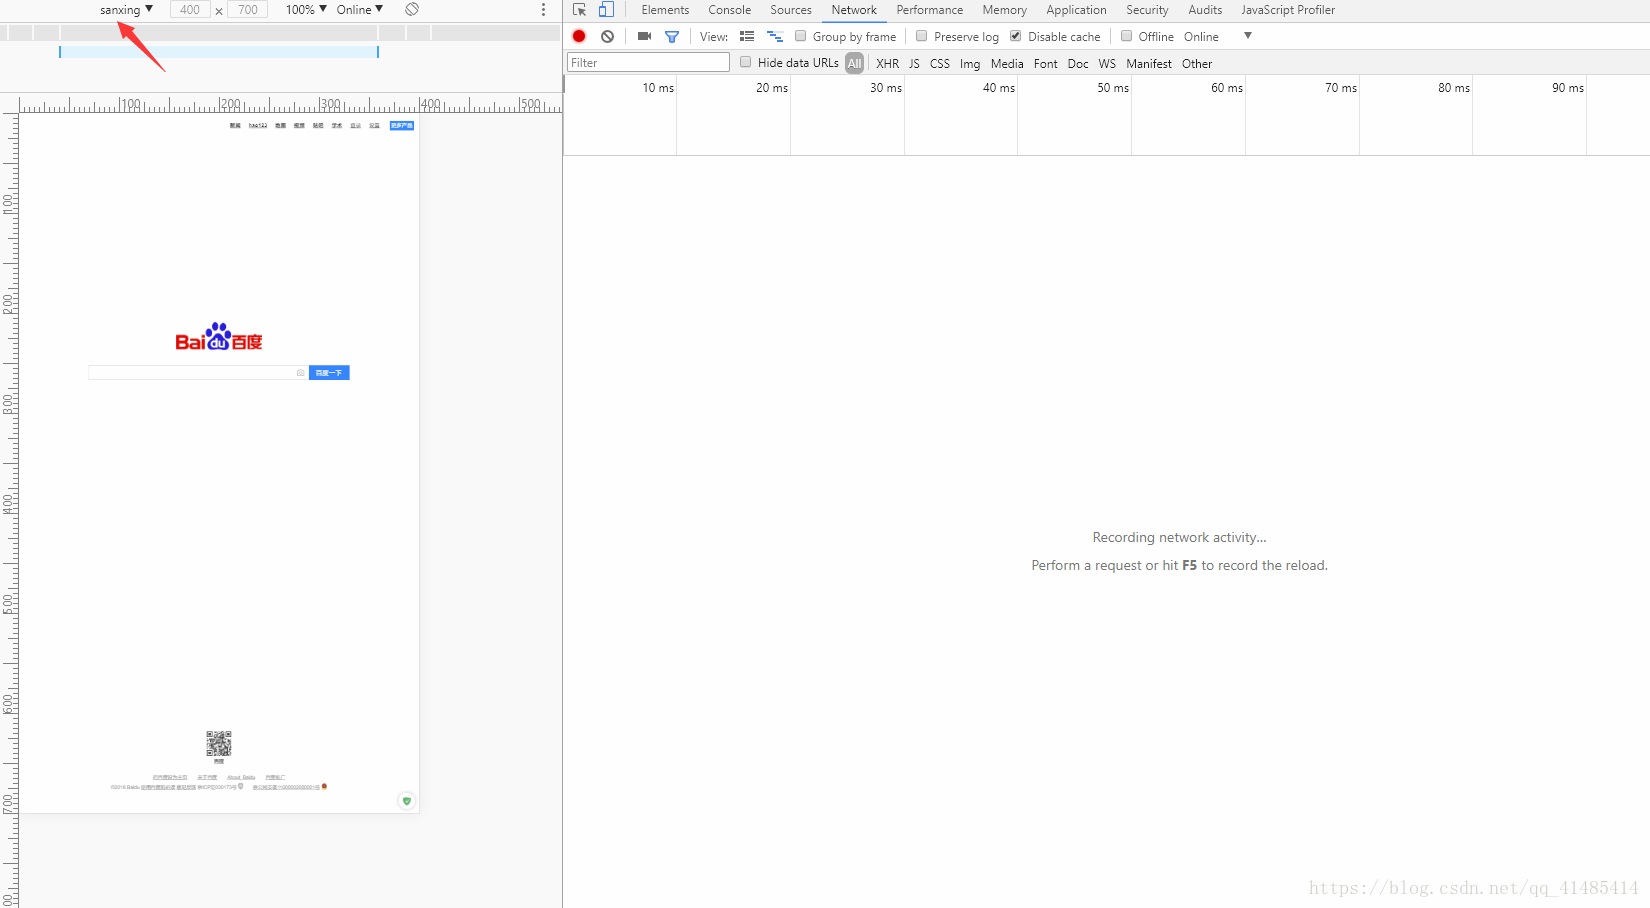Filter requests by Media

[x=1007, y=63]
